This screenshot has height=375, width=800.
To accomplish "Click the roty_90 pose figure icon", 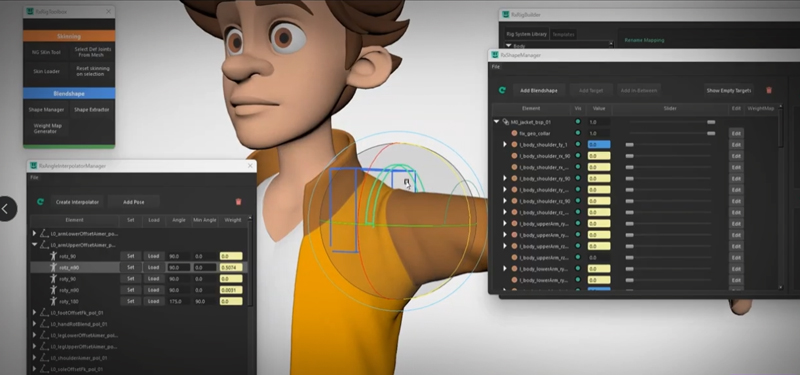I will pyautogui.click(x=54, y=279).
